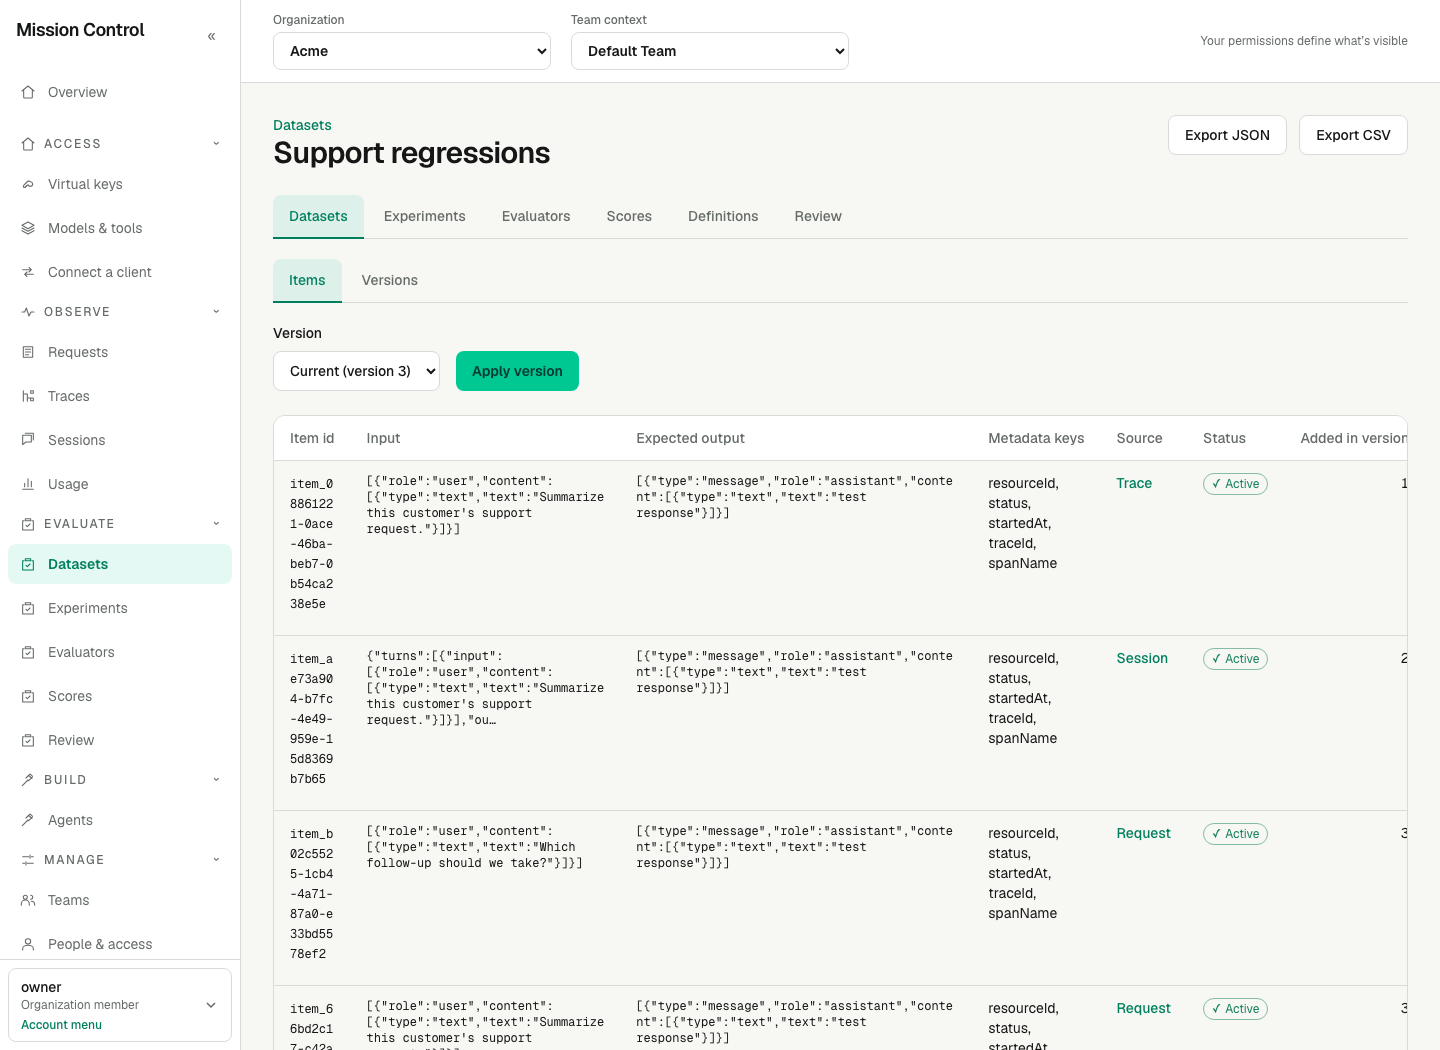Collapse the MANAGE section chevron

(216, 859)
